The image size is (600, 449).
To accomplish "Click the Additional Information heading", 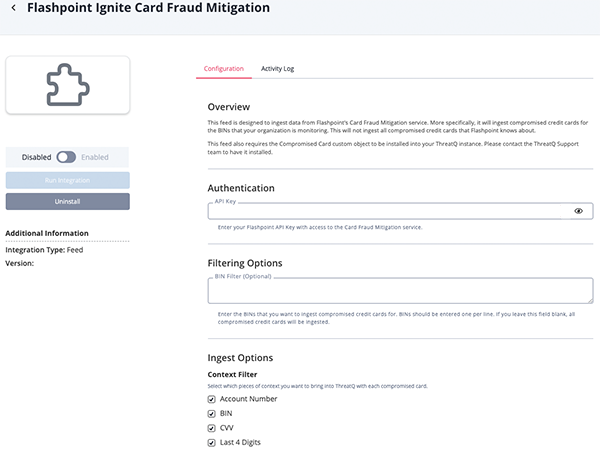I will click(47, 233).
